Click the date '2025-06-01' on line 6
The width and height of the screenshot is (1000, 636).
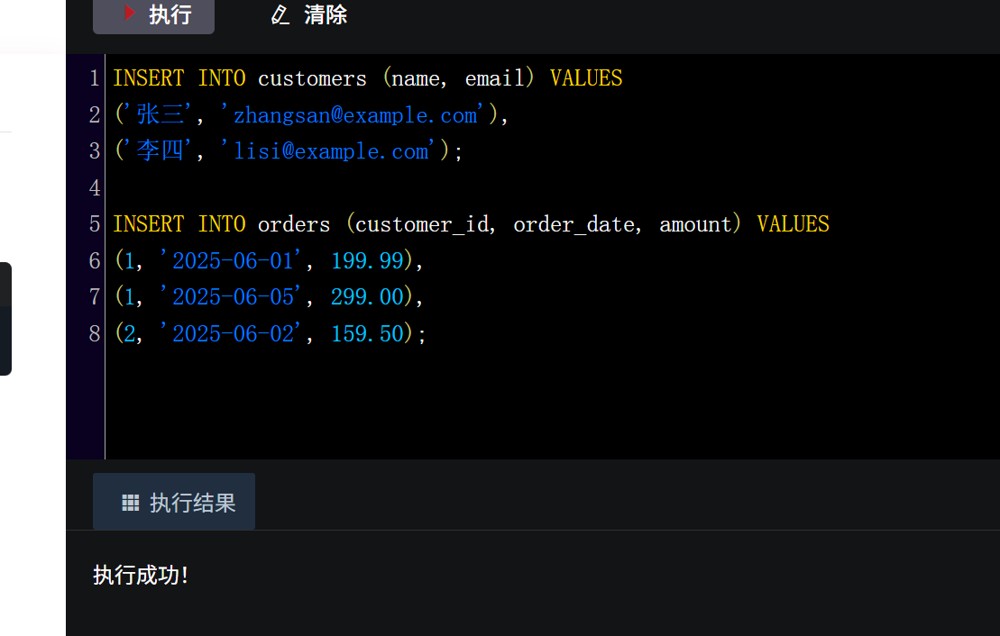tap(229, 260)
